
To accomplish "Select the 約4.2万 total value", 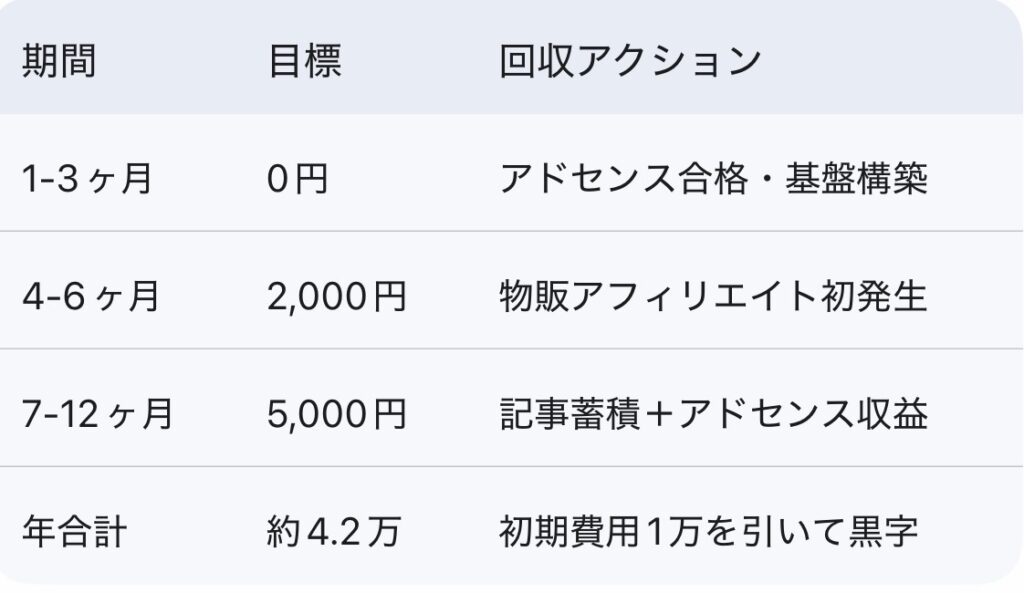I will click(334, 531).
